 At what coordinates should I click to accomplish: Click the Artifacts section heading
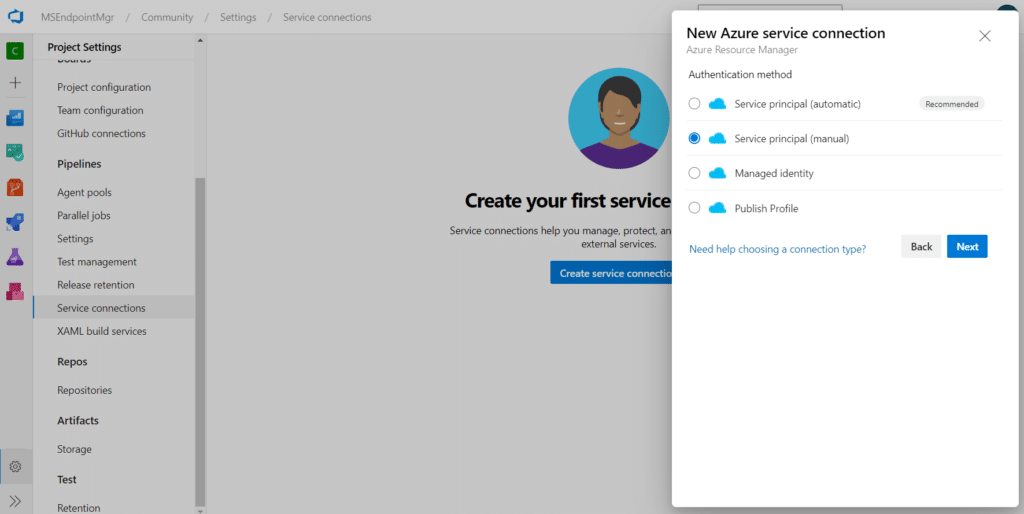(x=78, y=421)
